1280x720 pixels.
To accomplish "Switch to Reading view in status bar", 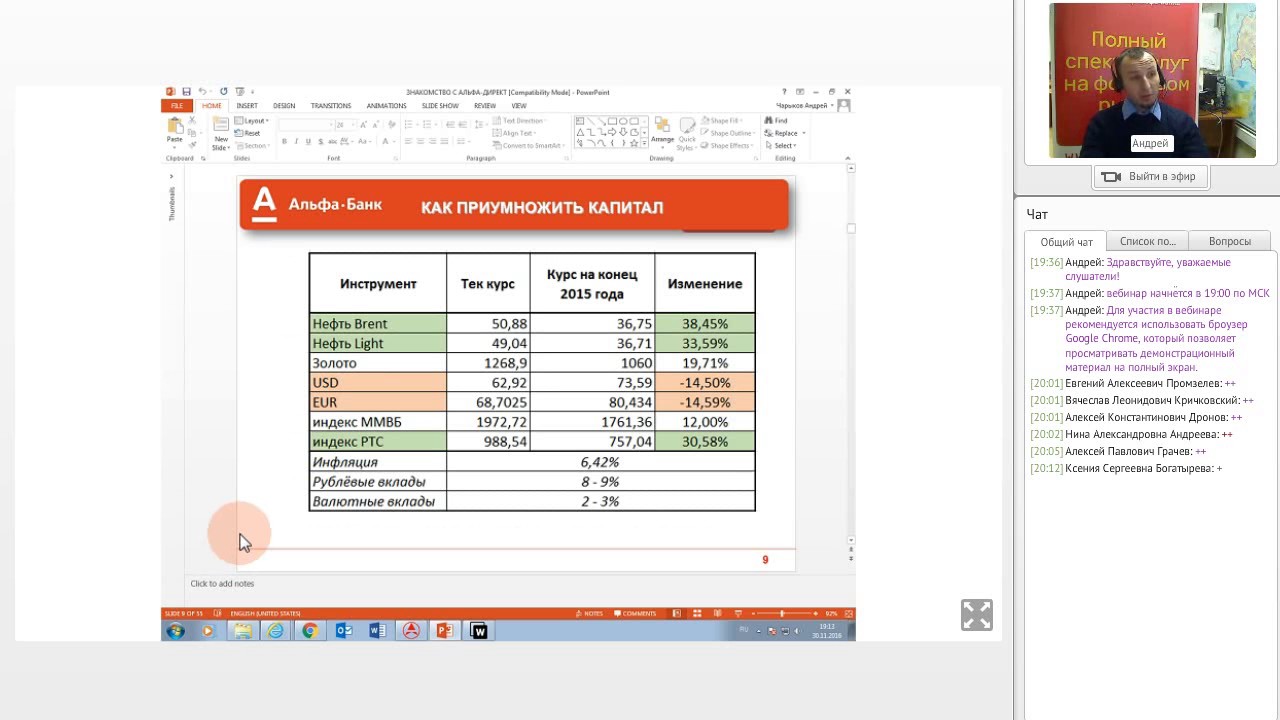I will (x=717, y=613).
